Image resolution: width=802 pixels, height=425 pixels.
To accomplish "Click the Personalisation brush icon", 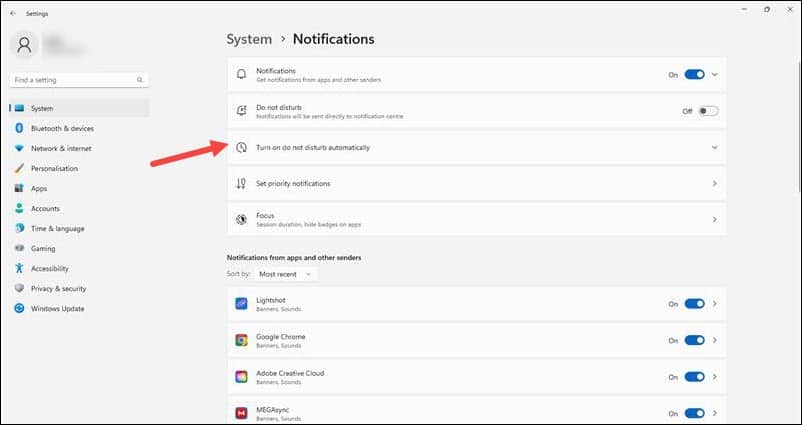I will pos(19,168).
